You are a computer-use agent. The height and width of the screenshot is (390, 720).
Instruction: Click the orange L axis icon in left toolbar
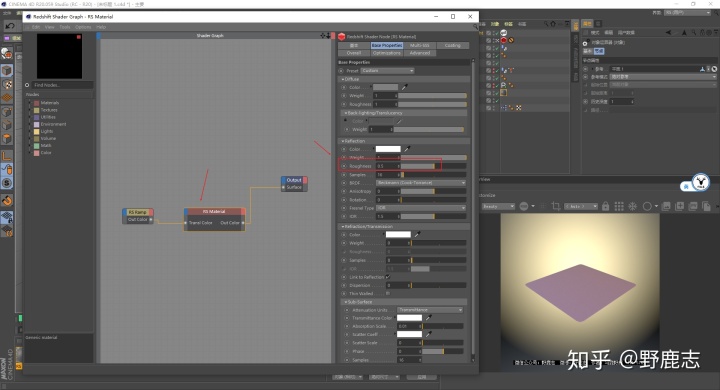[x=7, y=156]
